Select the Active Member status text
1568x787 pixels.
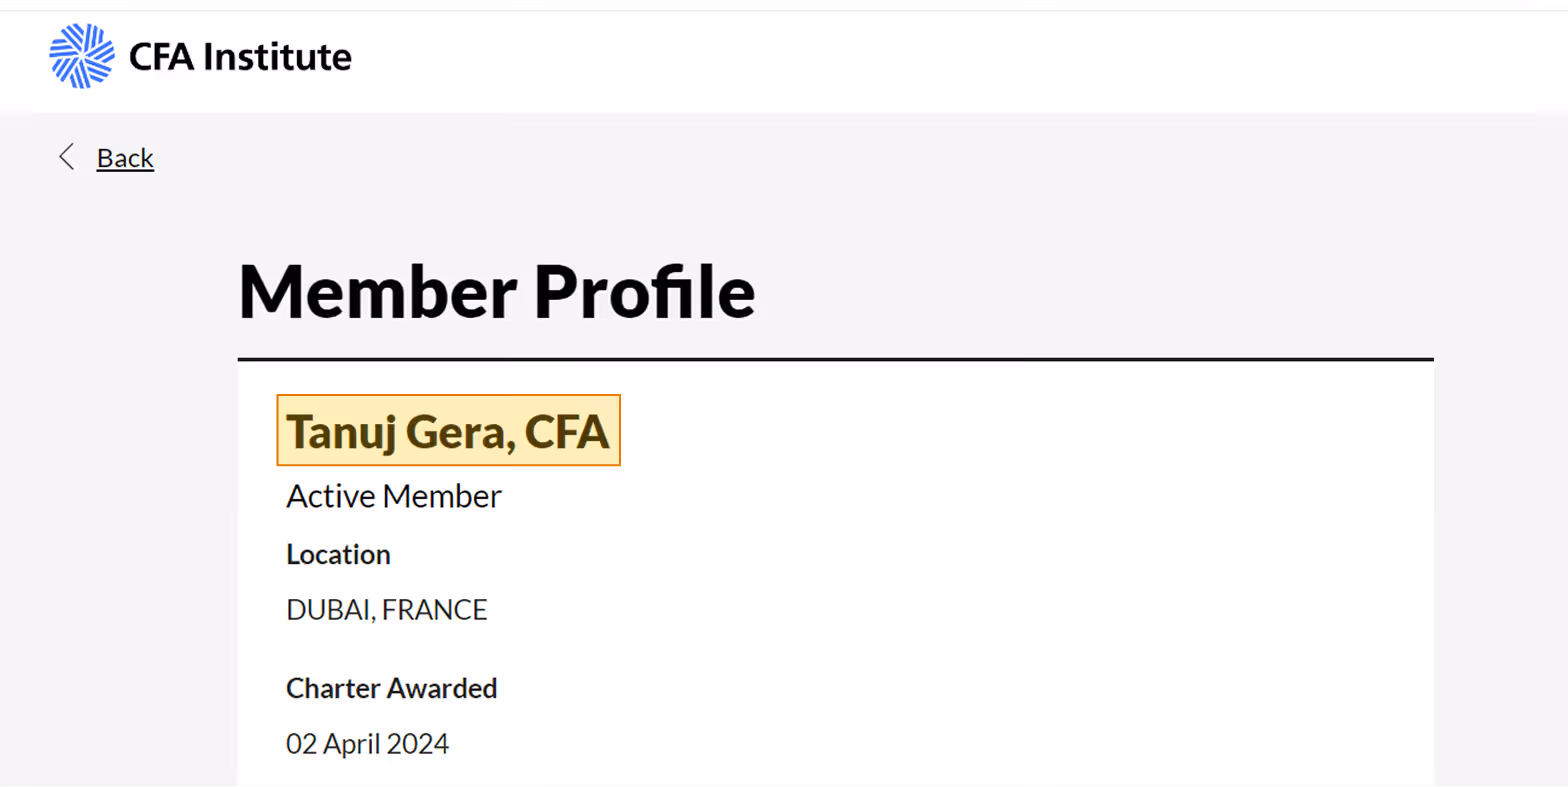pyautogui.click(x=393, y=495)
